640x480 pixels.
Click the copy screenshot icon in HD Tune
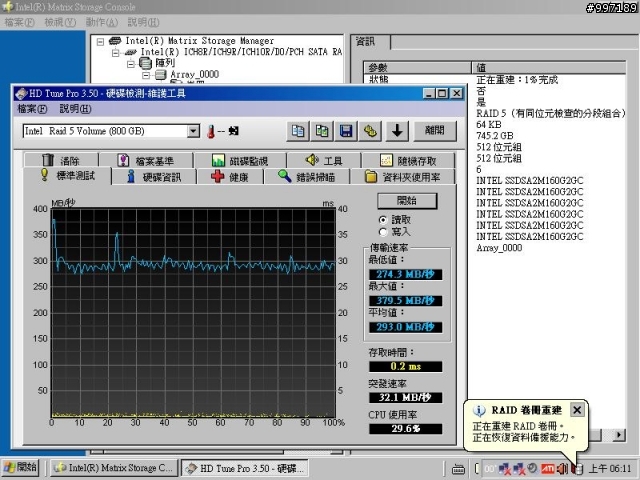[x=322, y=131]
